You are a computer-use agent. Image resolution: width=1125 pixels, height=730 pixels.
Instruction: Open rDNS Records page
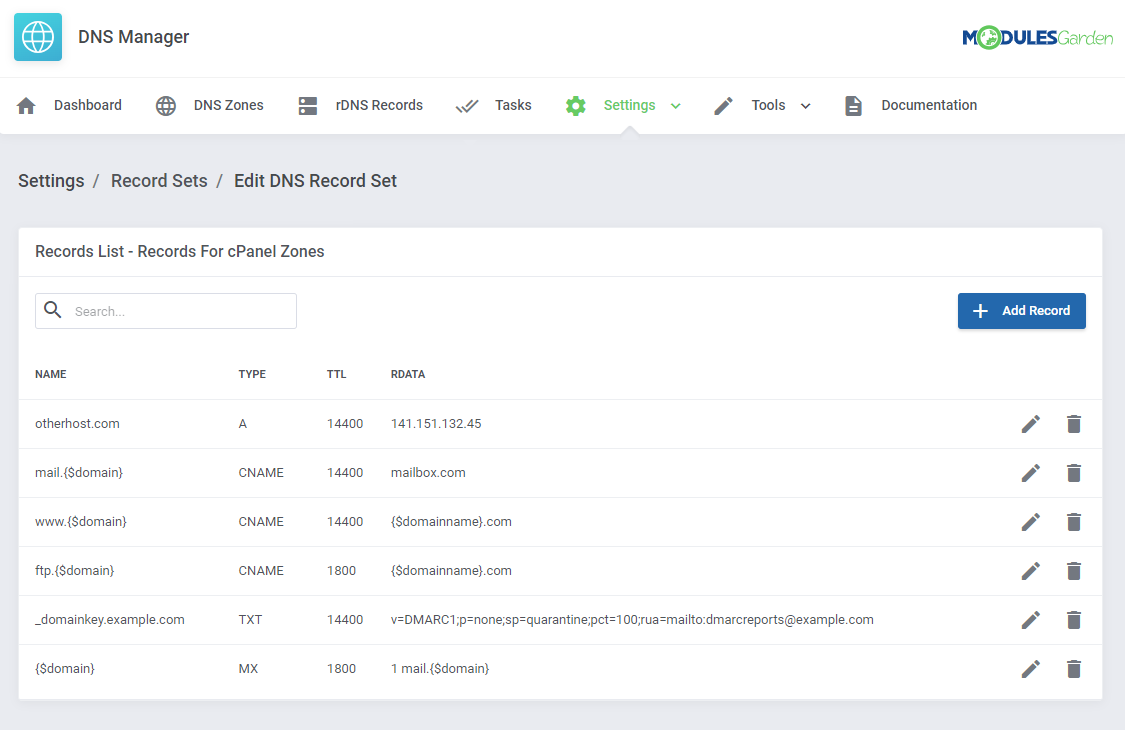[x=379, y=105]
